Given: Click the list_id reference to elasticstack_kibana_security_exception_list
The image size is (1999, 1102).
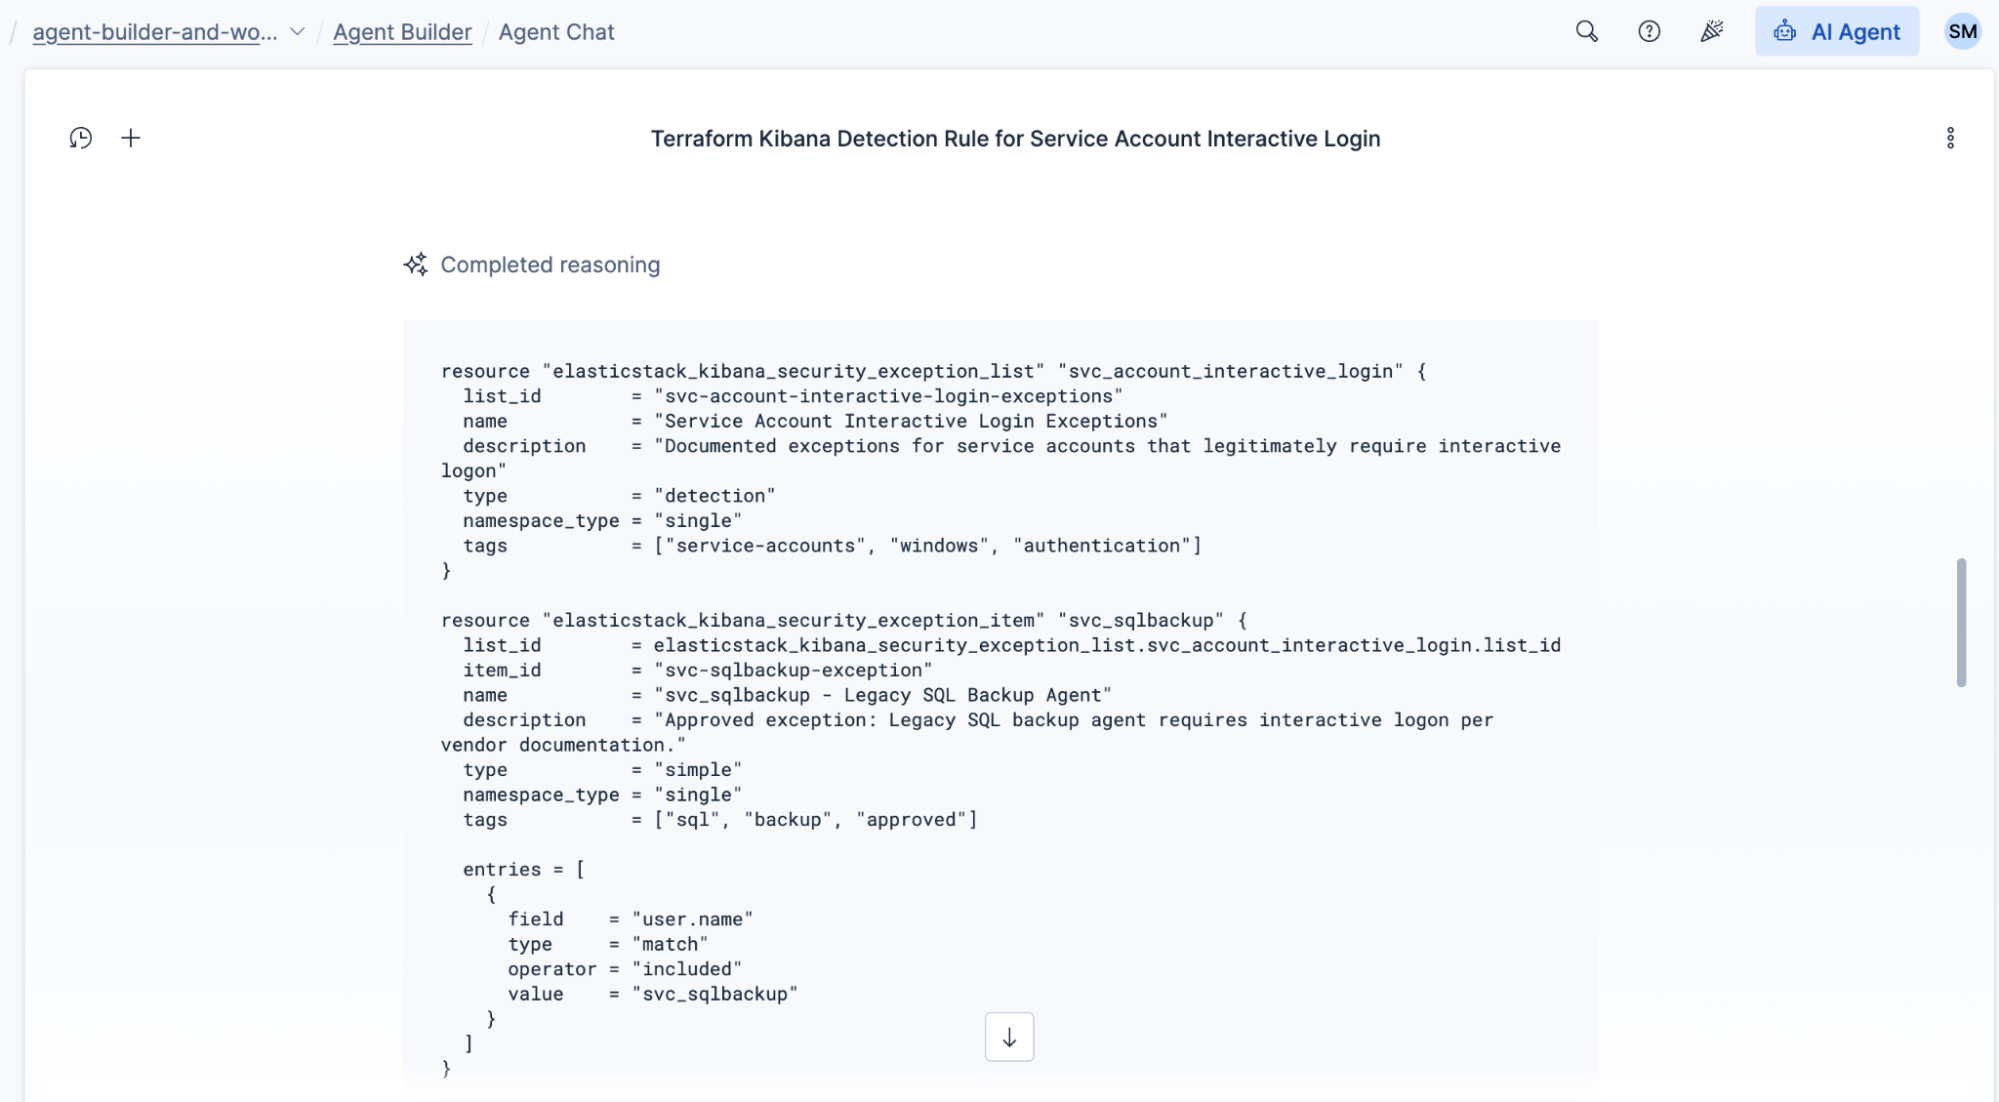Looking at the screenshot, I should (1107, 645).
